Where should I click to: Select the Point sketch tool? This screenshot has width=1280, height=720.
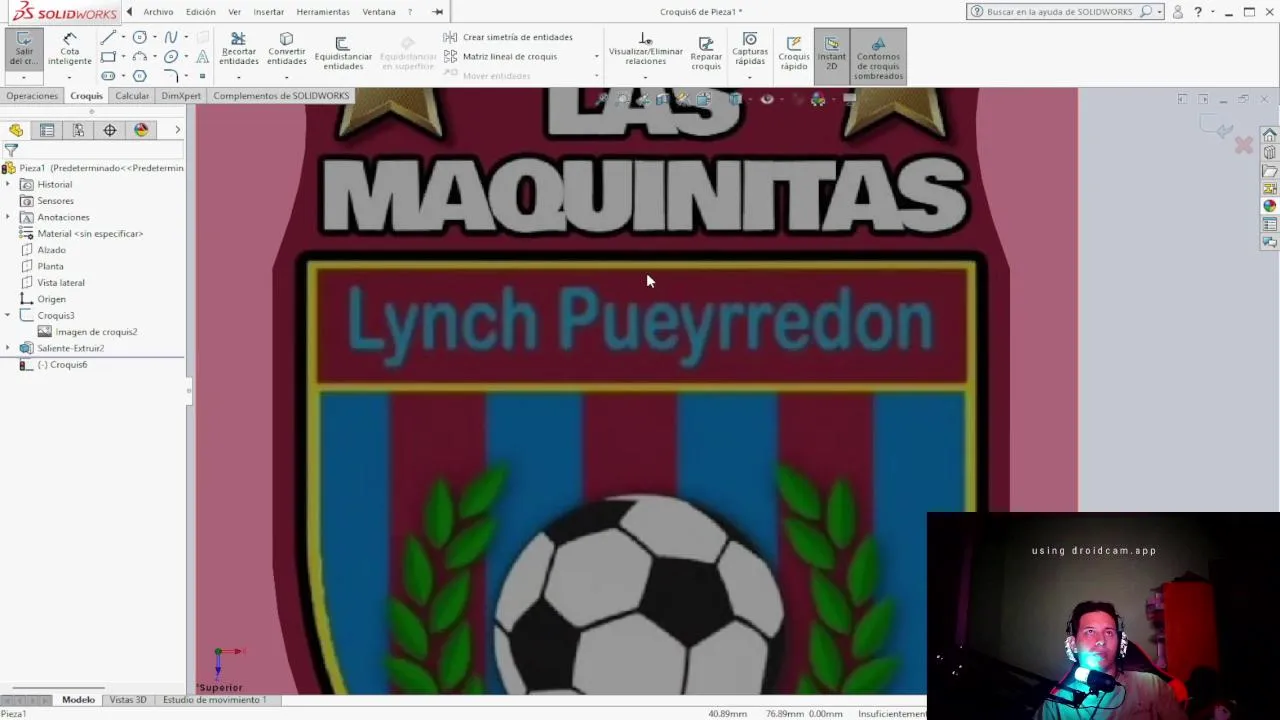pos(202,76)
